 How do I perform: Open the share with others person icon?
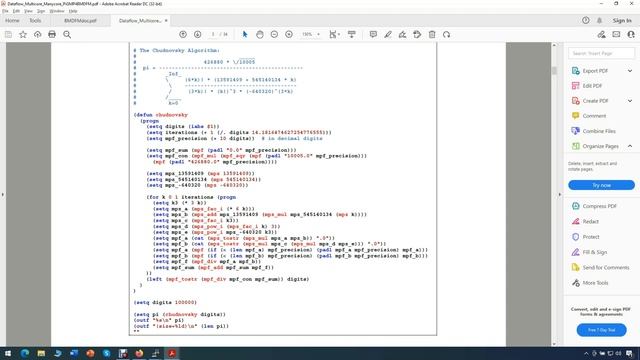tap(631, 35)
